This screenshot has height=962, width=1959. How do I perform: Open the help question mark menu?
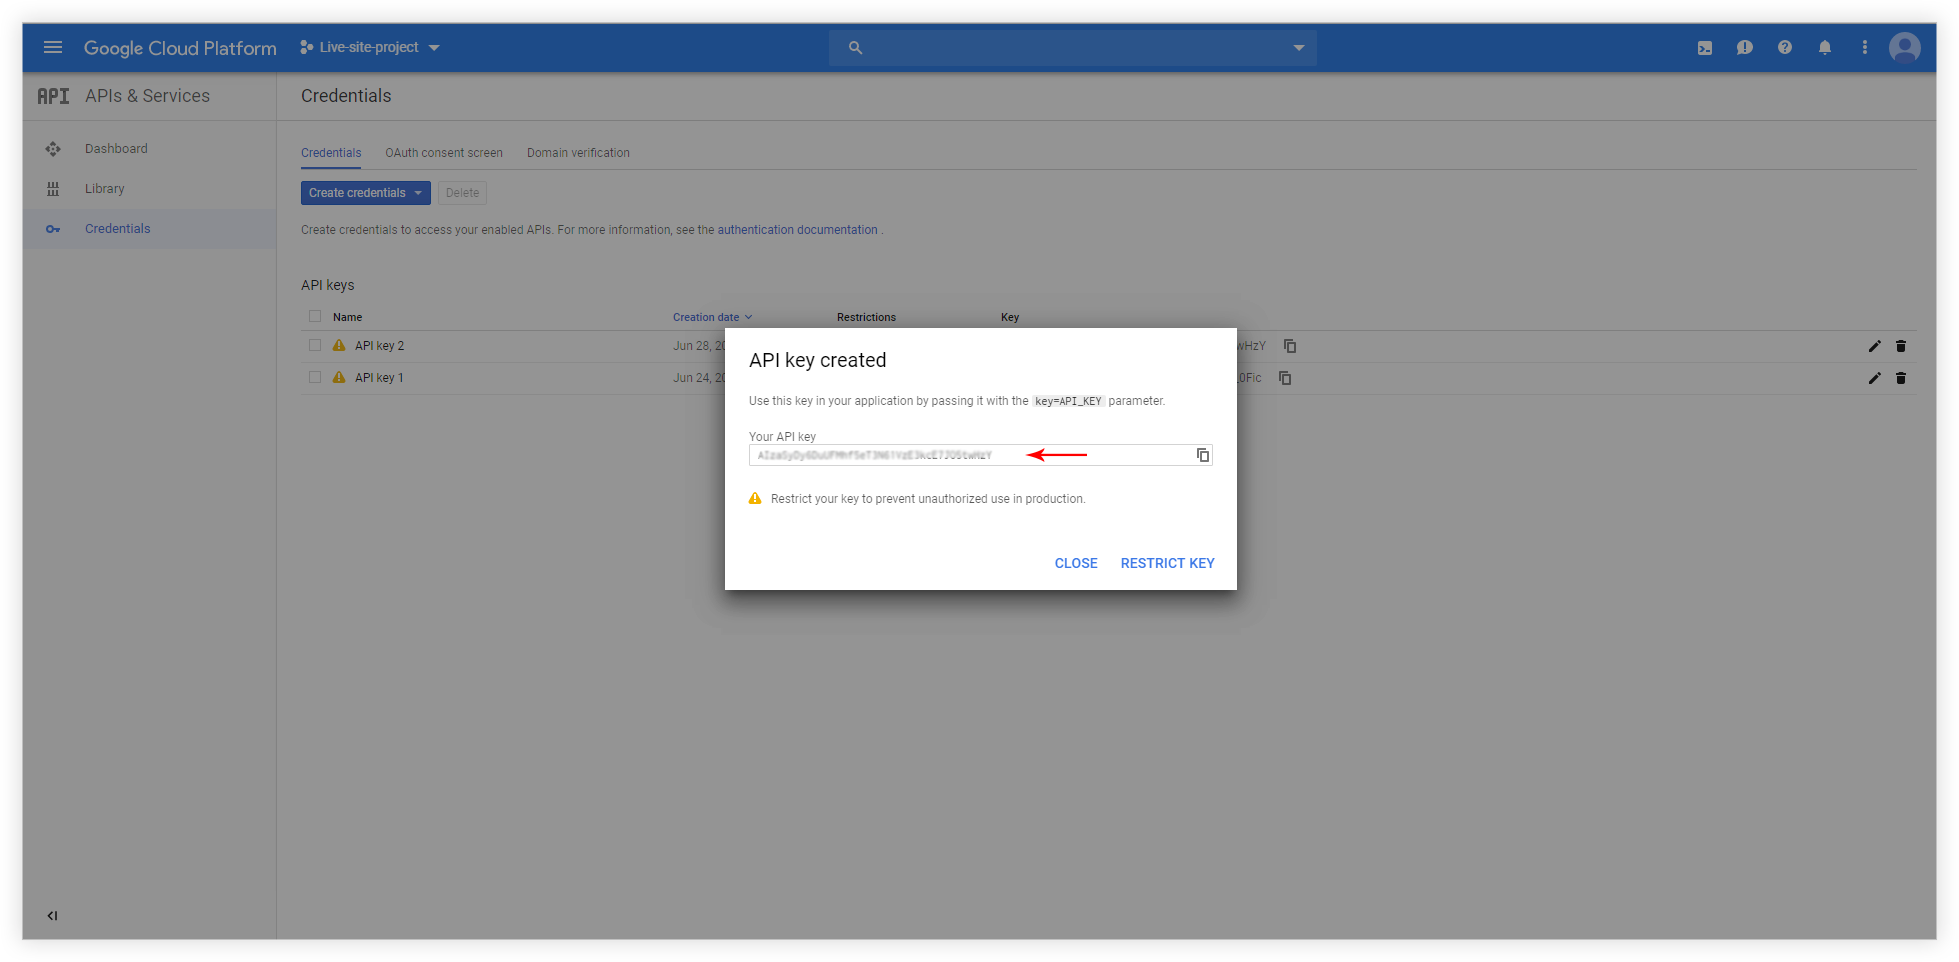click(1785, 48)
